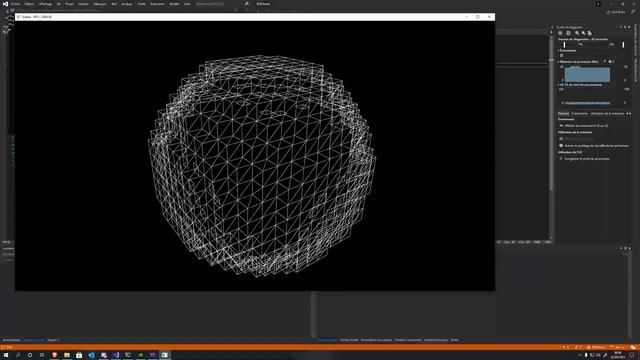
Task: Open diagnostic tools settings gear icon
Action: 560,33
